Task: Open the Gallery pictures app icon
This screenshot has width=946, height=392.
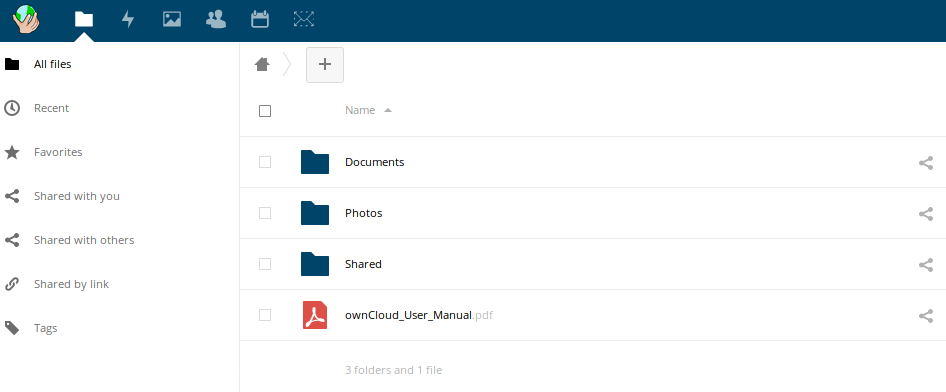Action: tap(172, 19)
